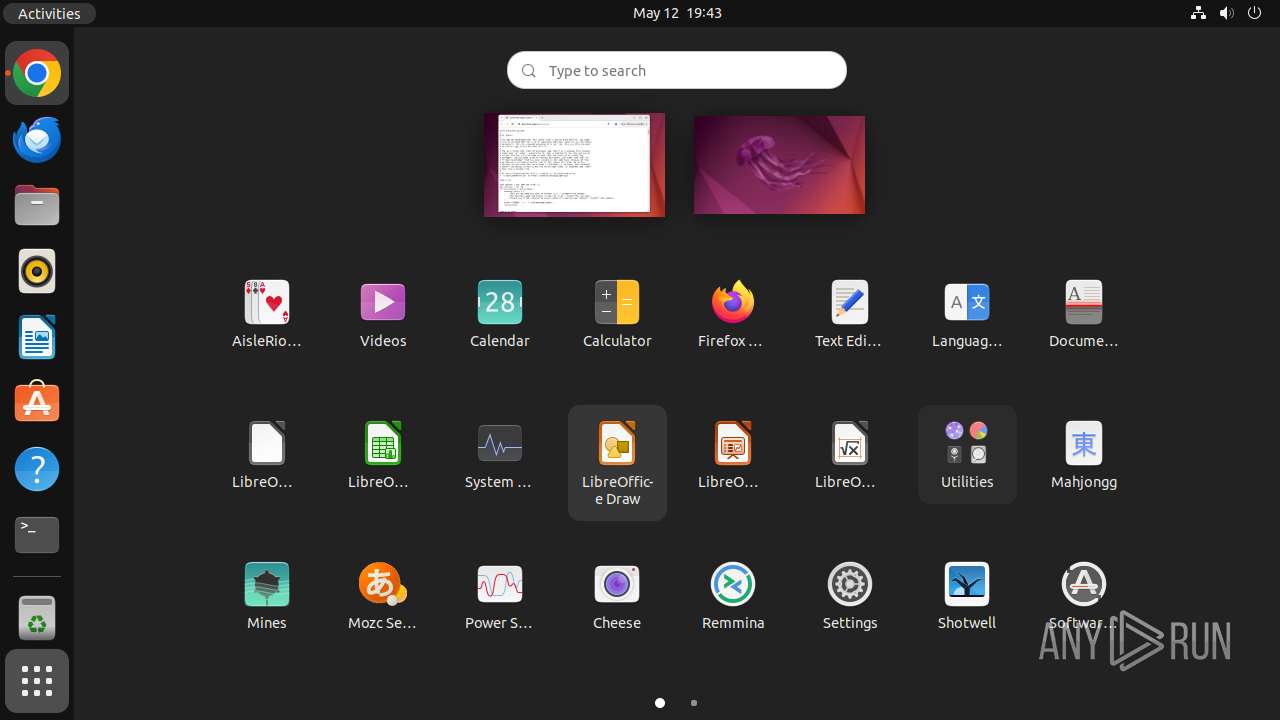
Task: Click the network status icon
Action: (x=1198, y=13)
